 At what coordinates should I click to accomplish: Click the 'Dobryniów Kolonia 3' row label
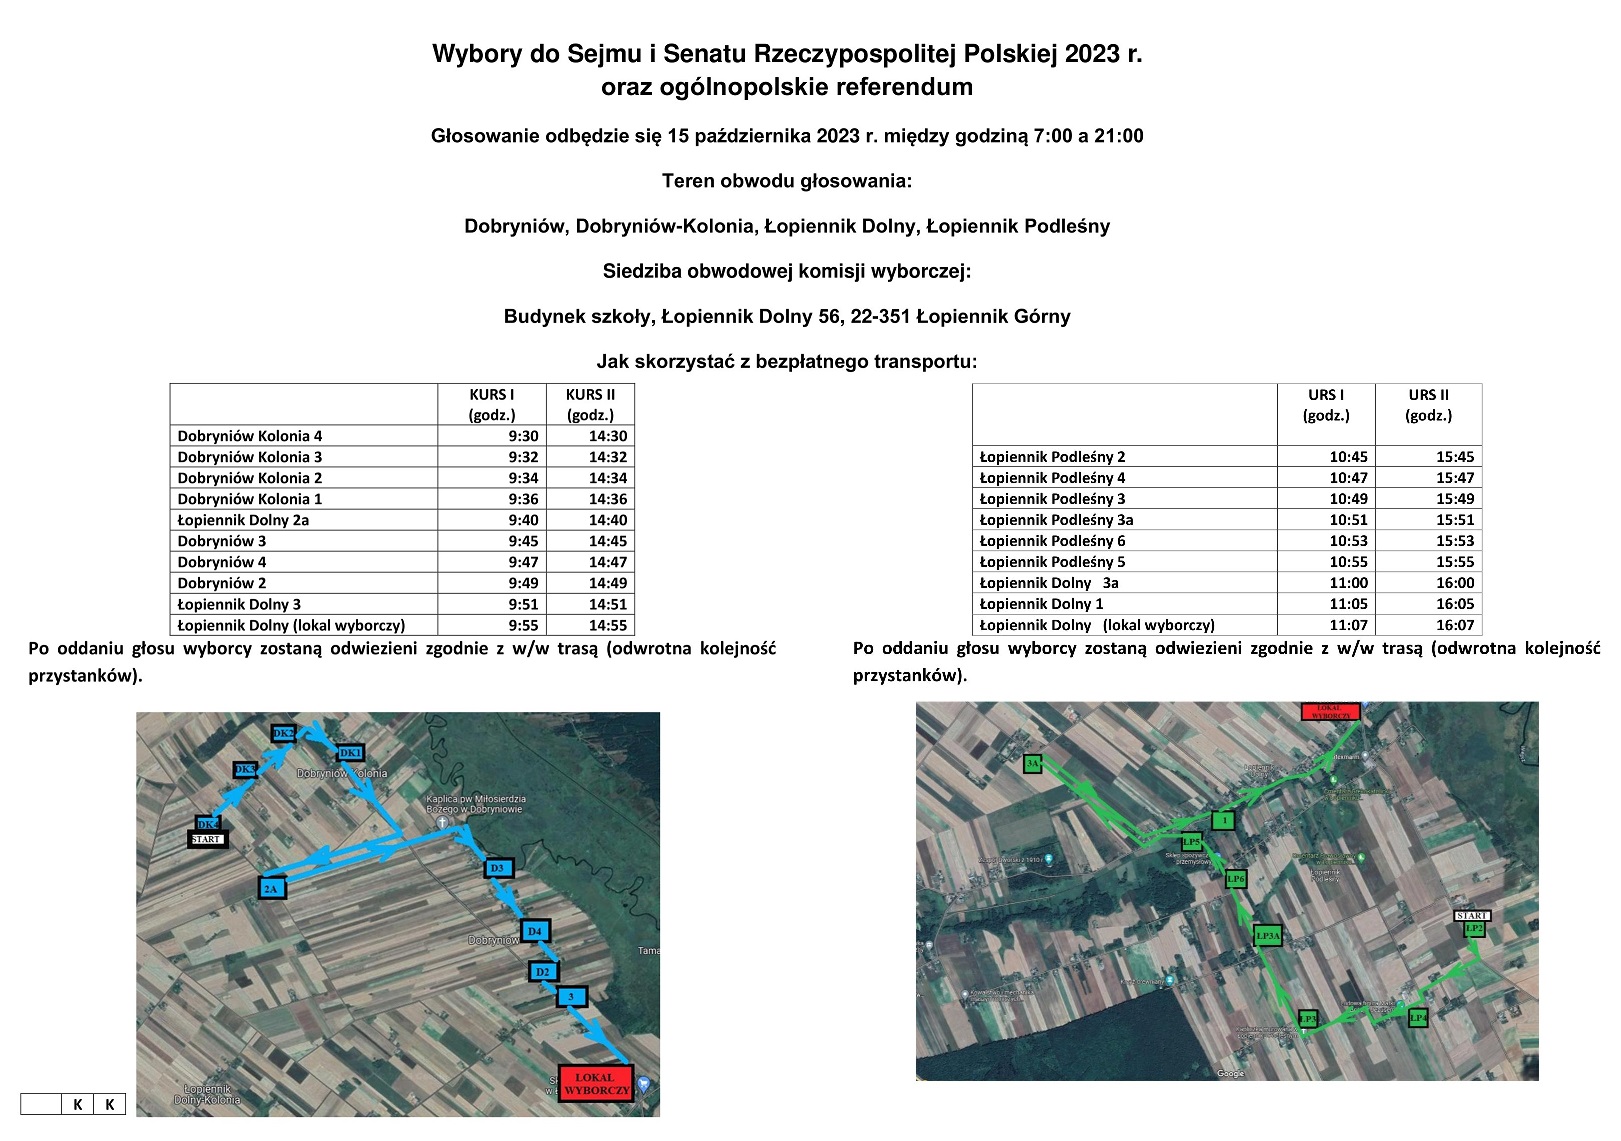click(250, 457)
